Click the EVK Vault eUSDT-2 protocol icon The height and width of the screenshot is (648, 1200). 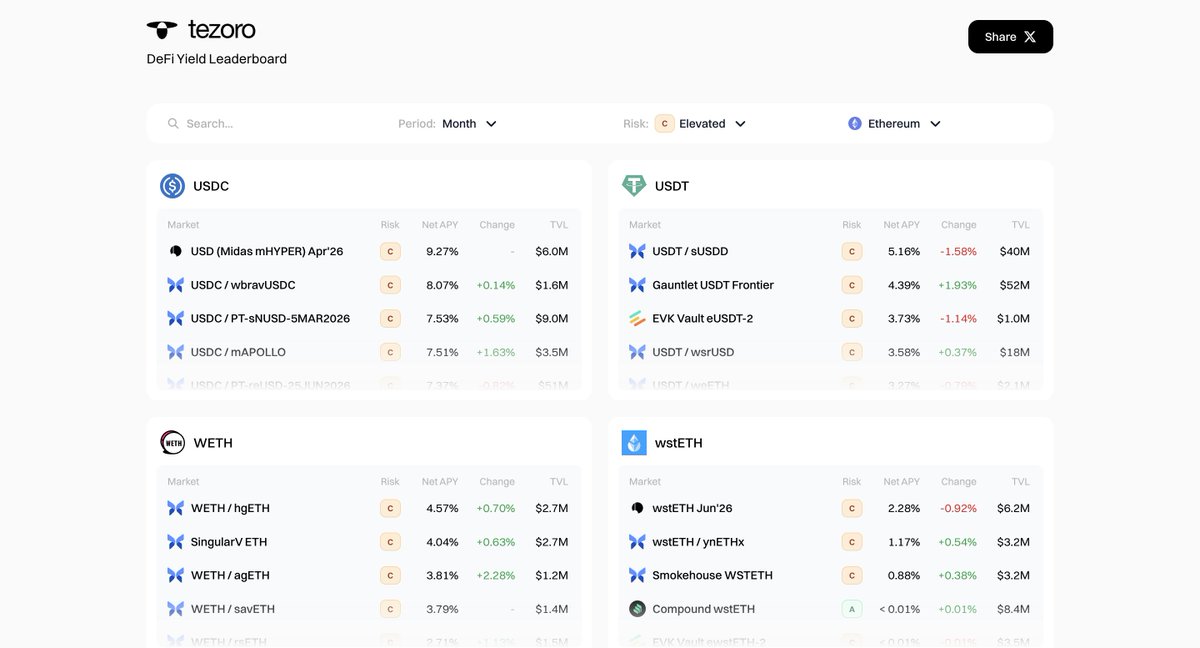click(637, 318)
